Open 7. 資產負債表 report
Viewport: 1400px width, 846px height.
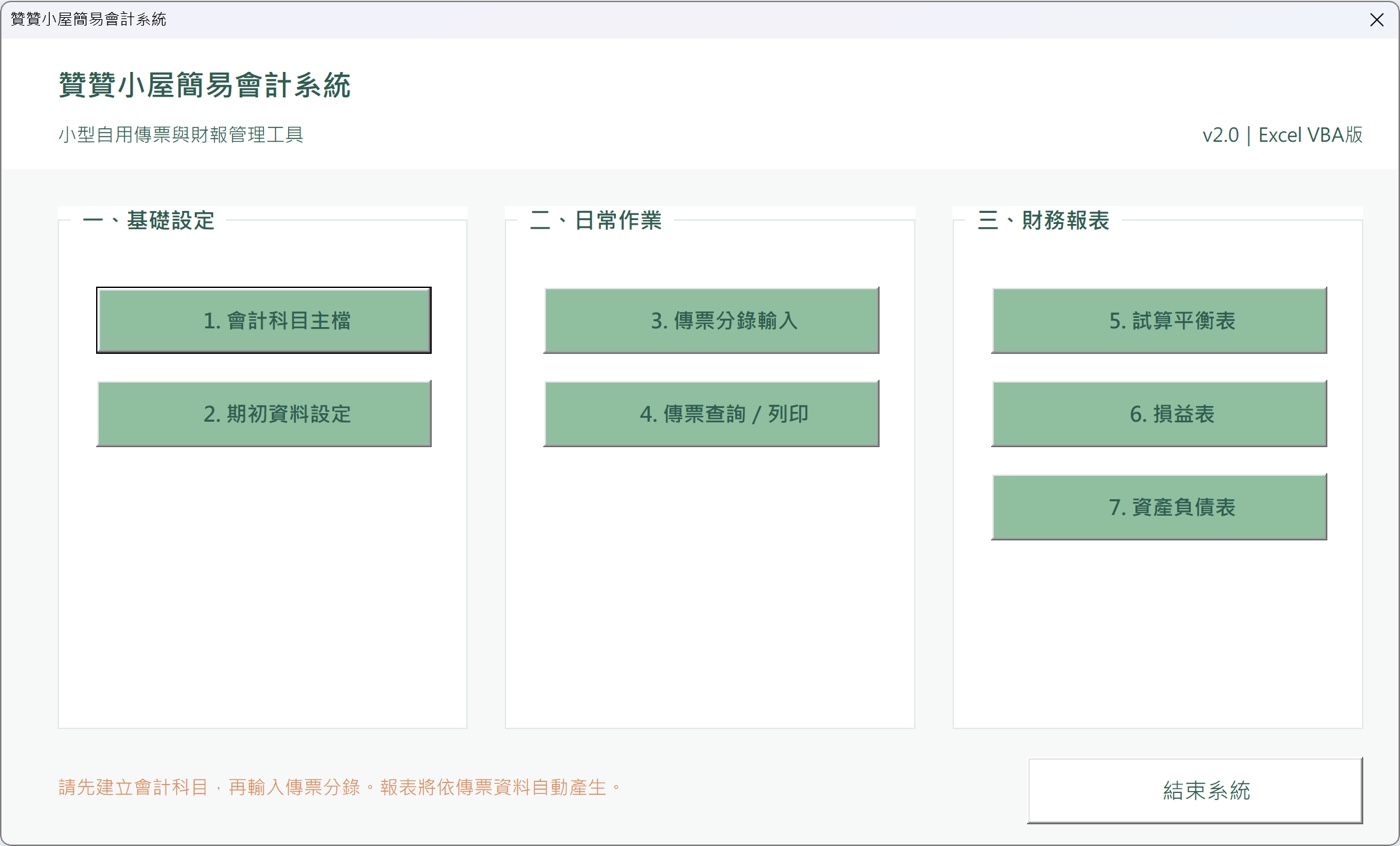click(1159, 507)
